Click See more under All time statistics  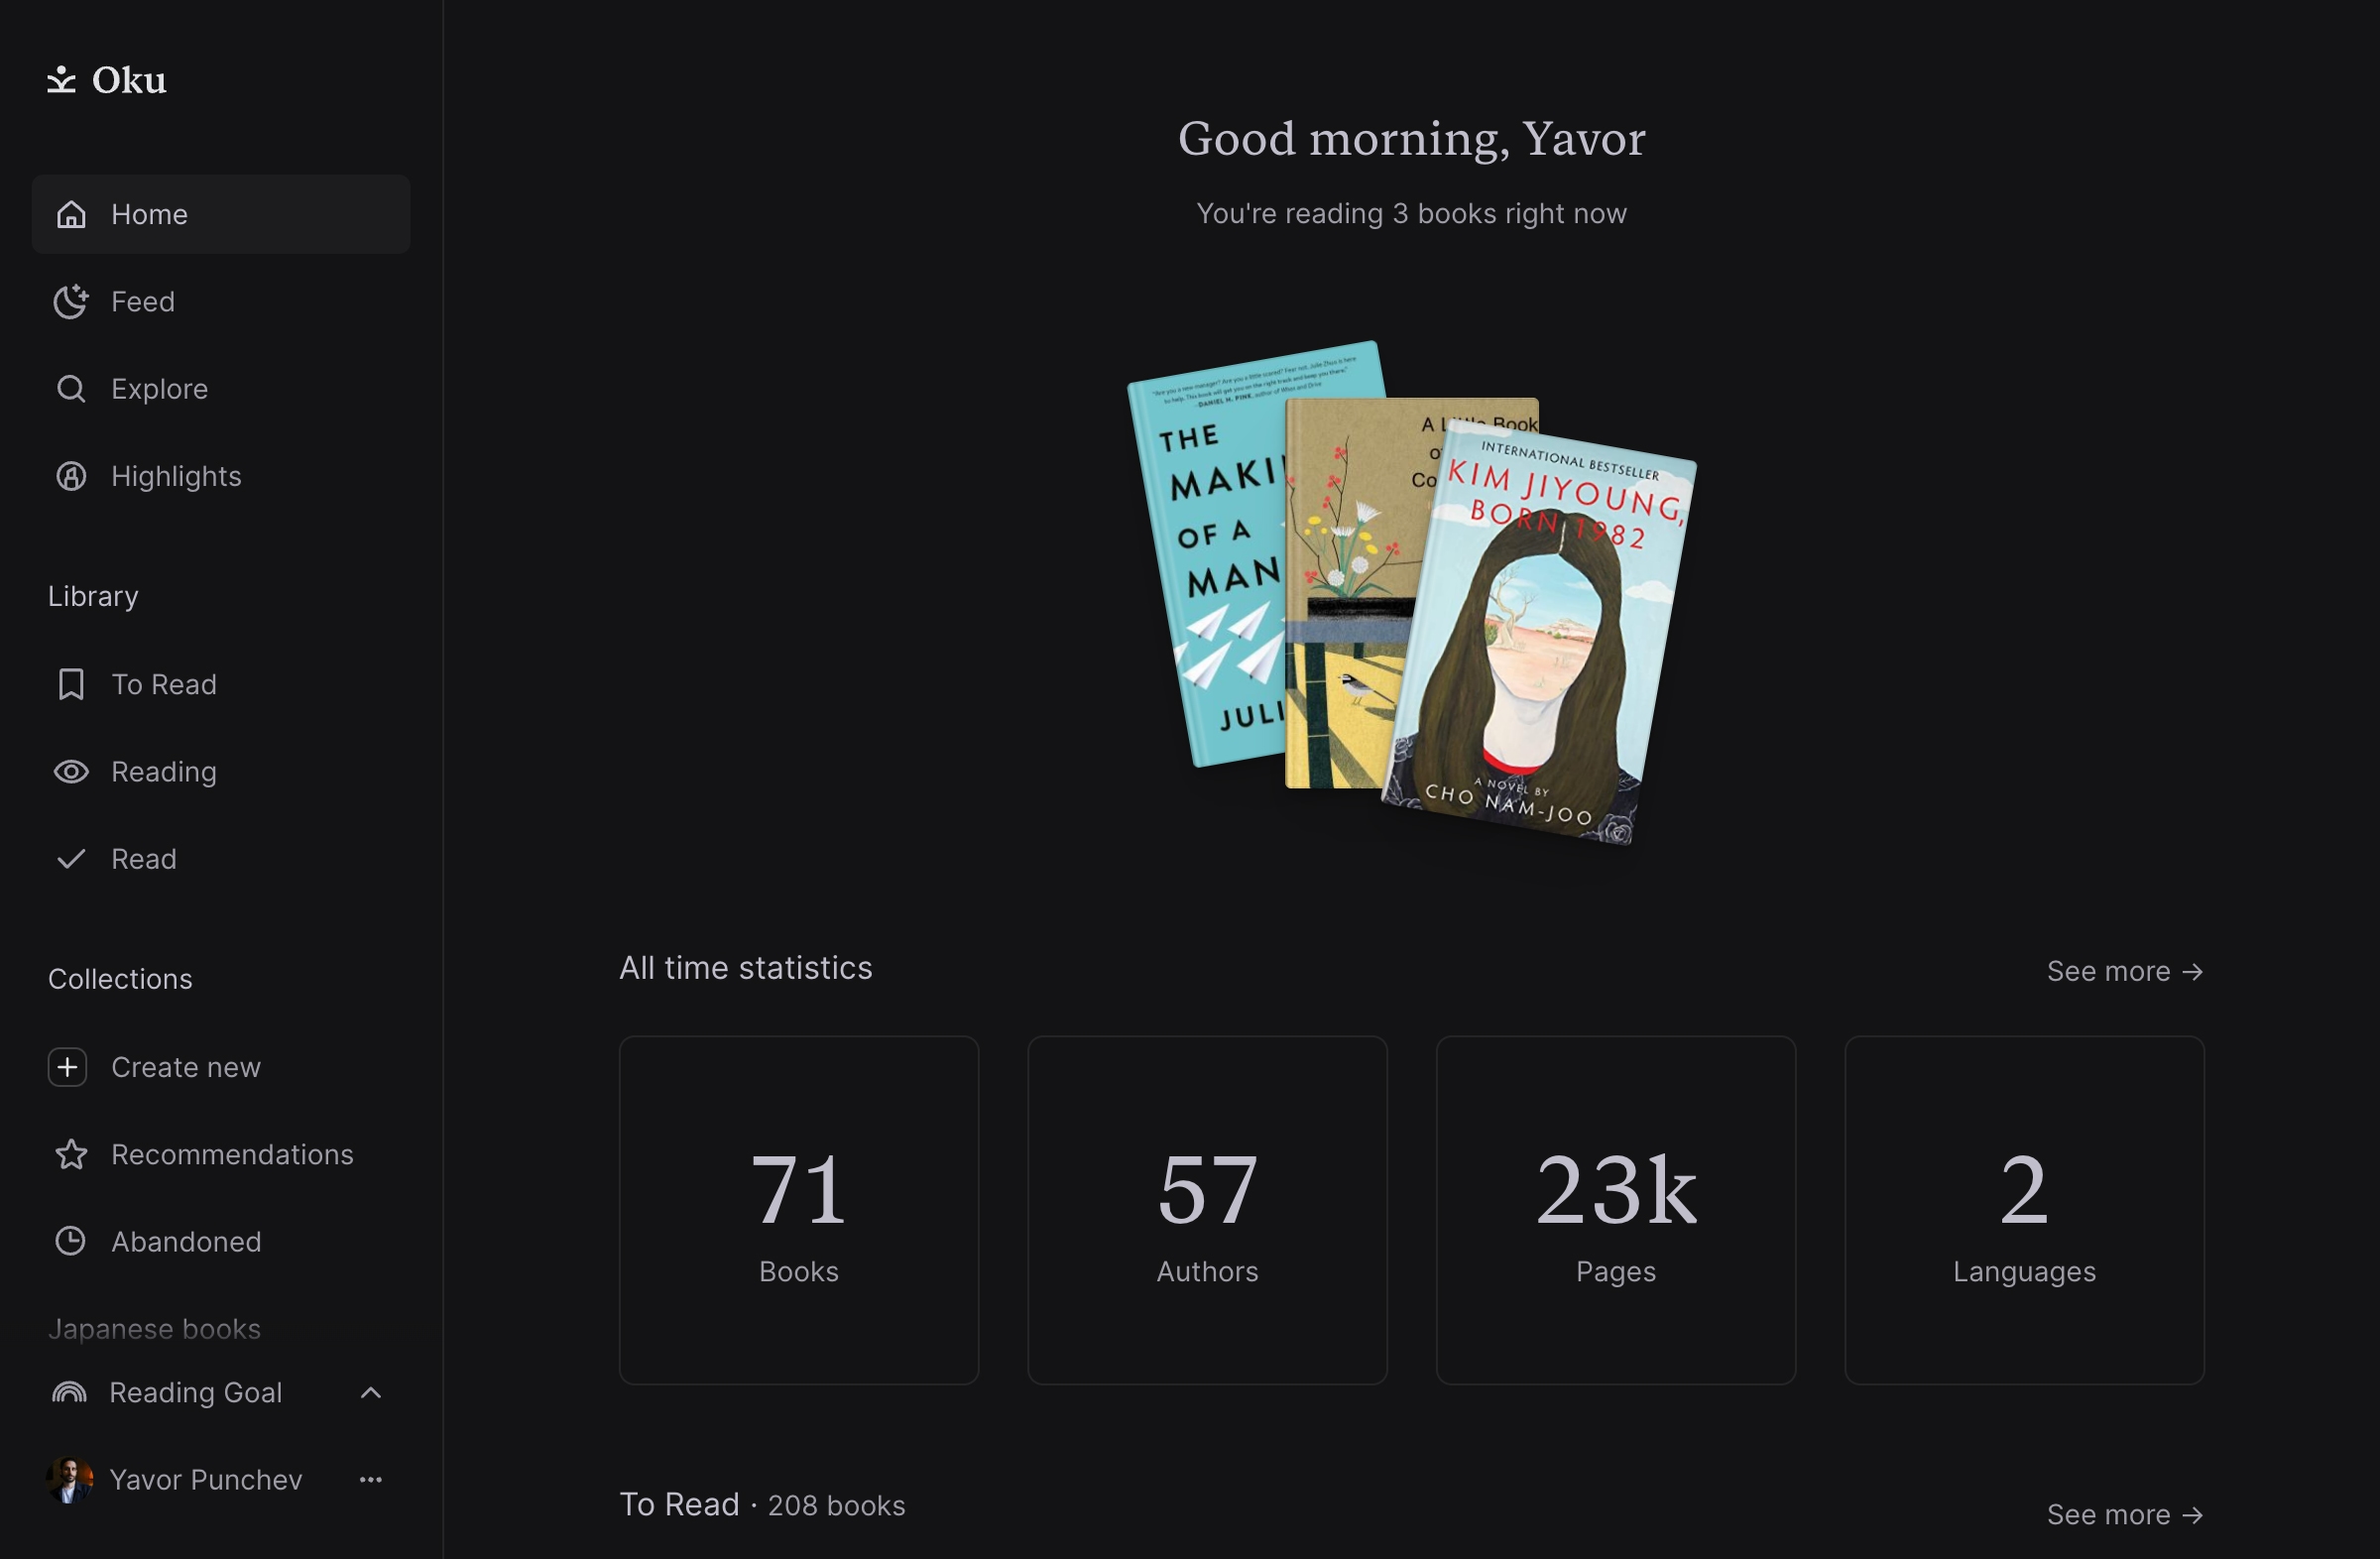coord(2124,971)
